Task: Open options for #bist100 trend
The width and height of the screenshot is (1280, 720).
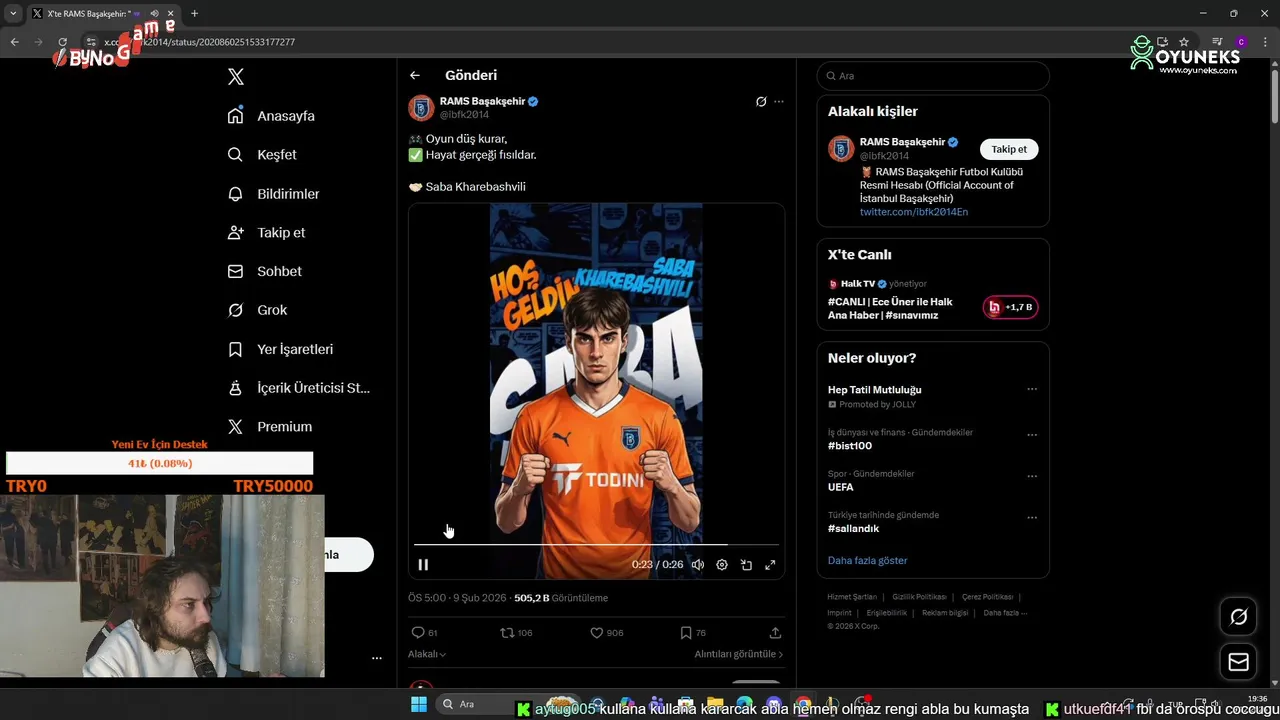Action: coord(1032,435)
